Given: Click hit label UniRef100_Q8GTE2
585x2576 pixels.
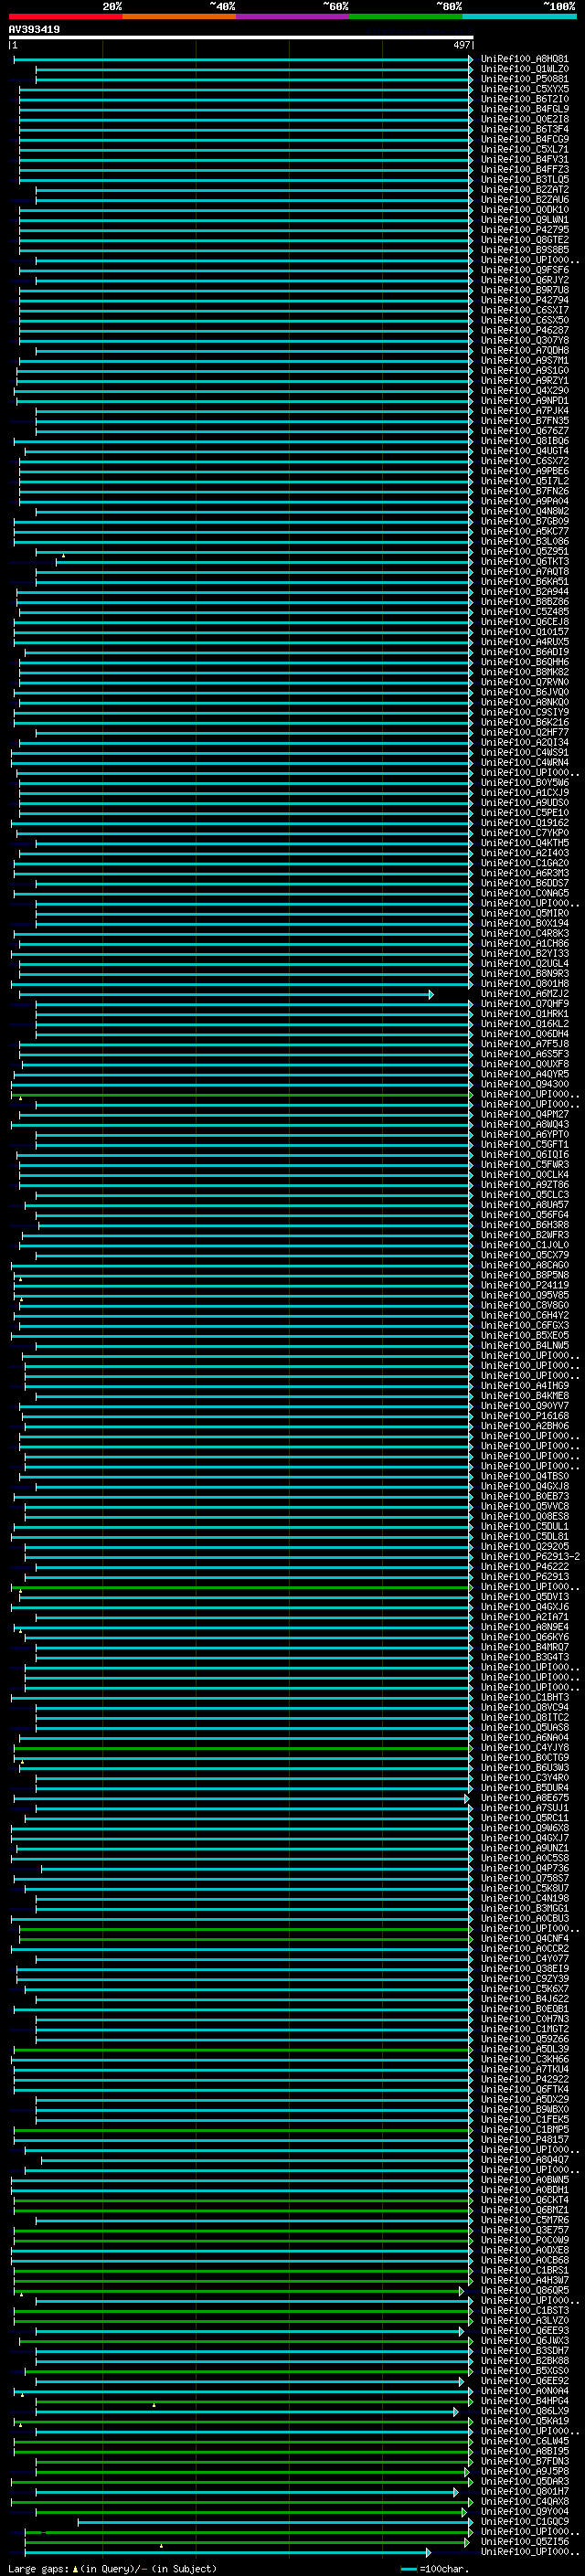Looking at the screenshot, I should pyautogui.click(x=524, y=240).
